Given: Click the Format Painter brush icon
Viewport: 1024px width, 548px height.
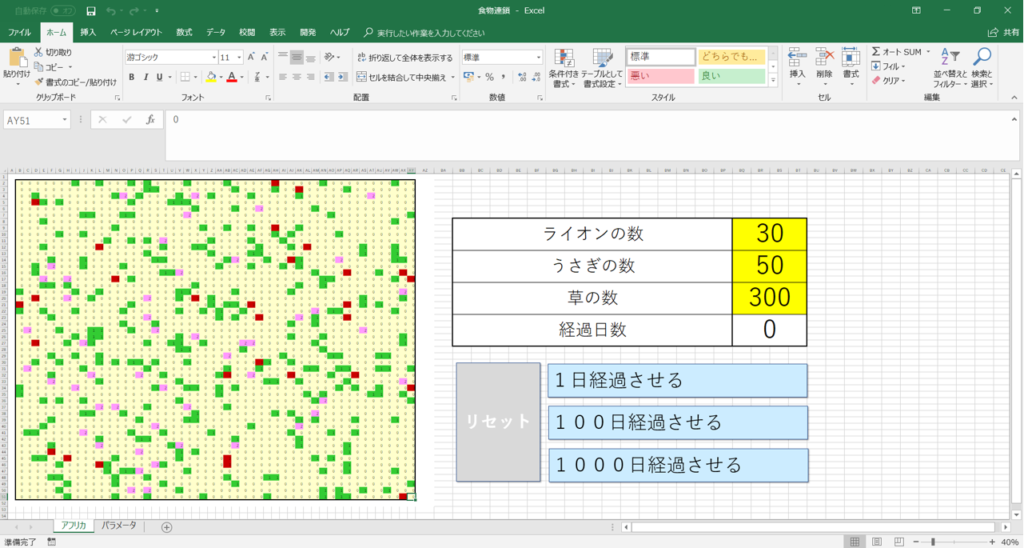Looking at the screenshot, I should [x=39, y=82].
